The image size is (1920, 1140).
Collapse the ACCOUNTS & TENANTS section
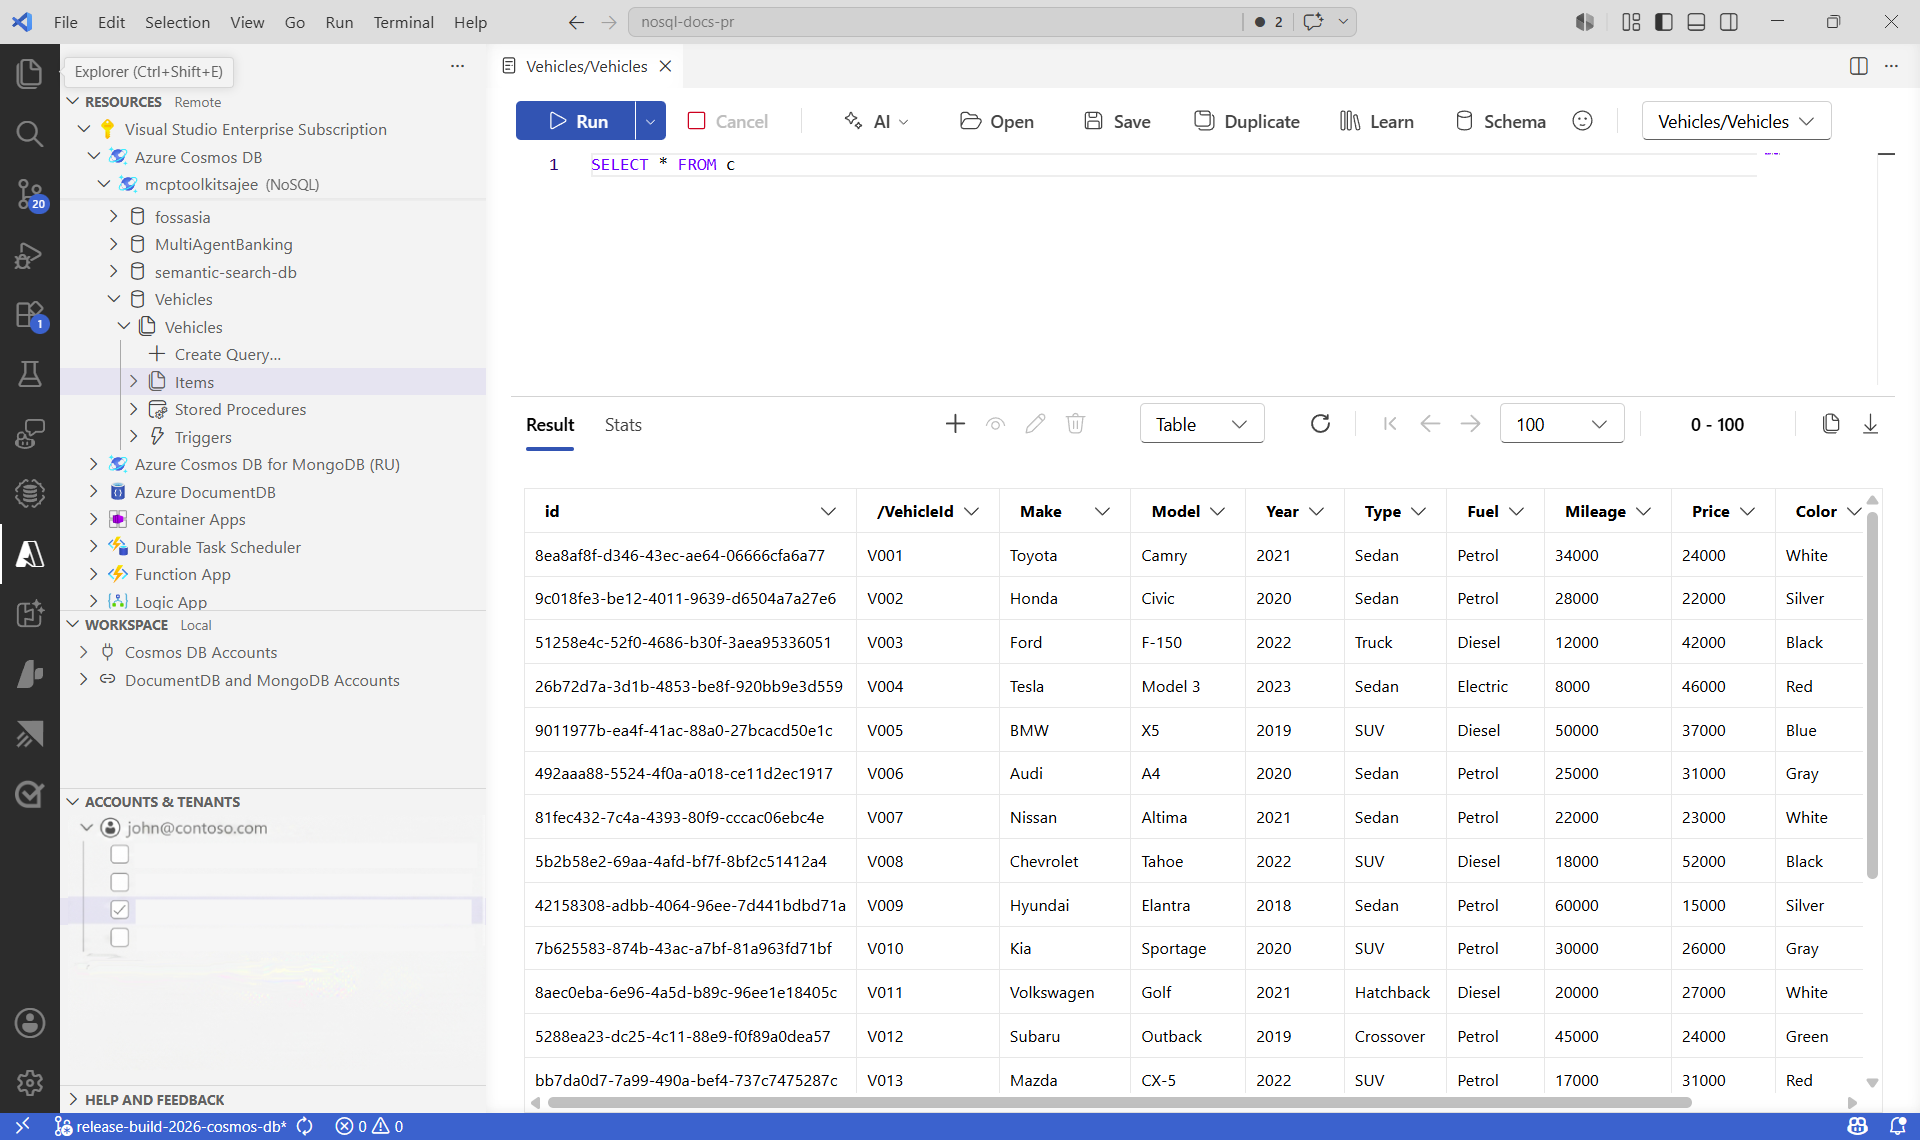[73, 802]
